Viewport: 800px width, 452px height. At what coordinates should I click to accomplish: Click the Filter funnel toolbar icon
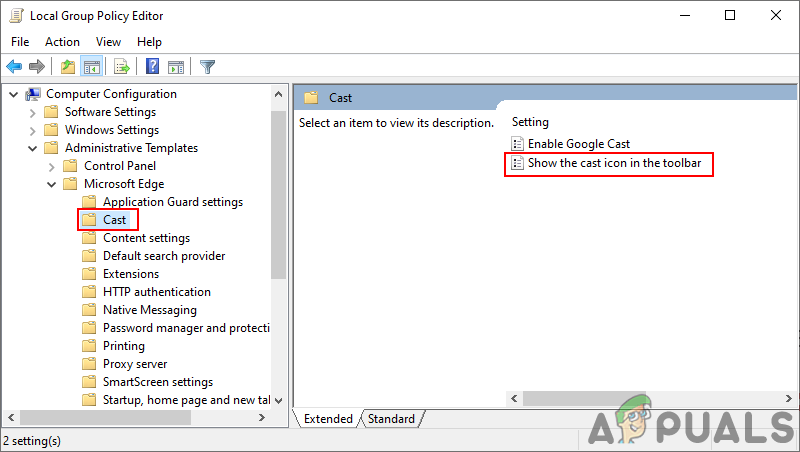click(x=207, y=66)
